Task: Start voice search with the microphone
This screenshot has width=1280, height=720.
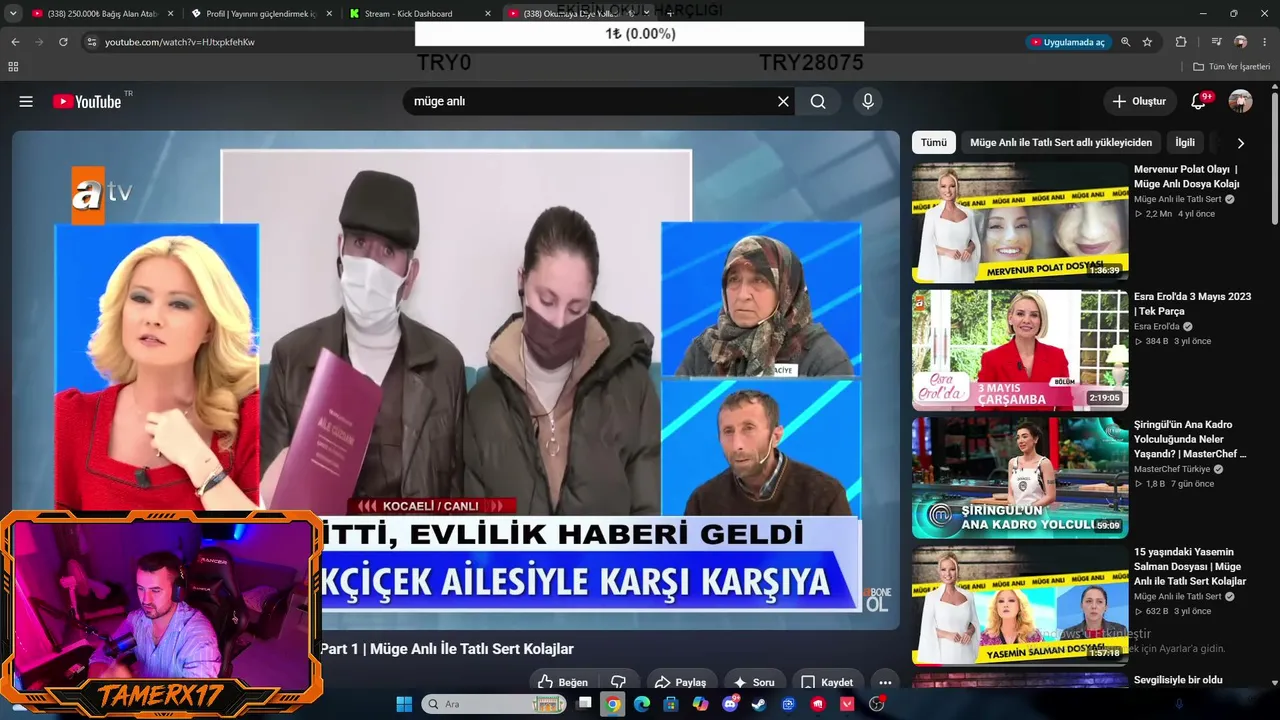Action: pos(867,101)
